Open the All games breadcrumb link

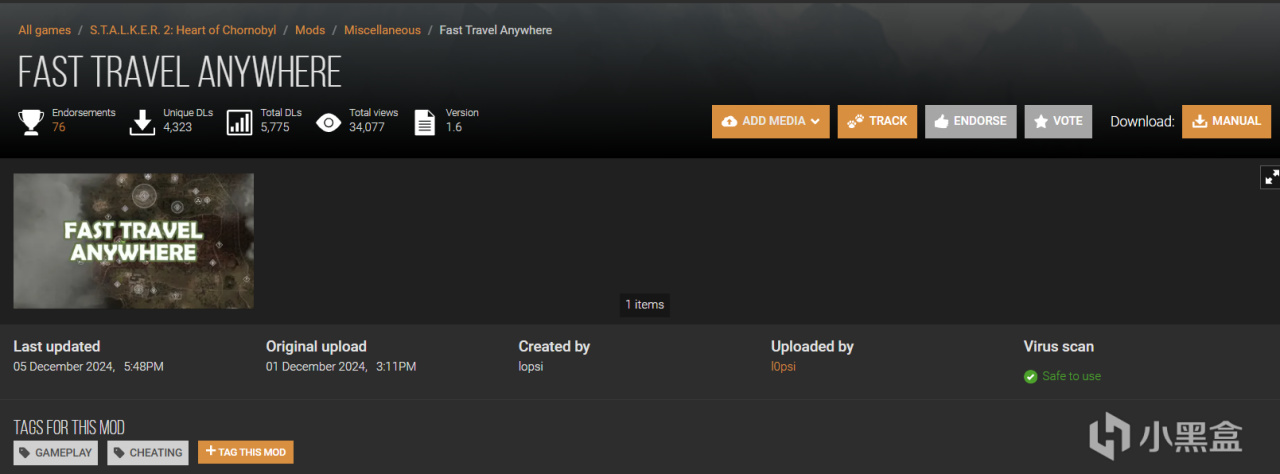(x=46, y=30)
